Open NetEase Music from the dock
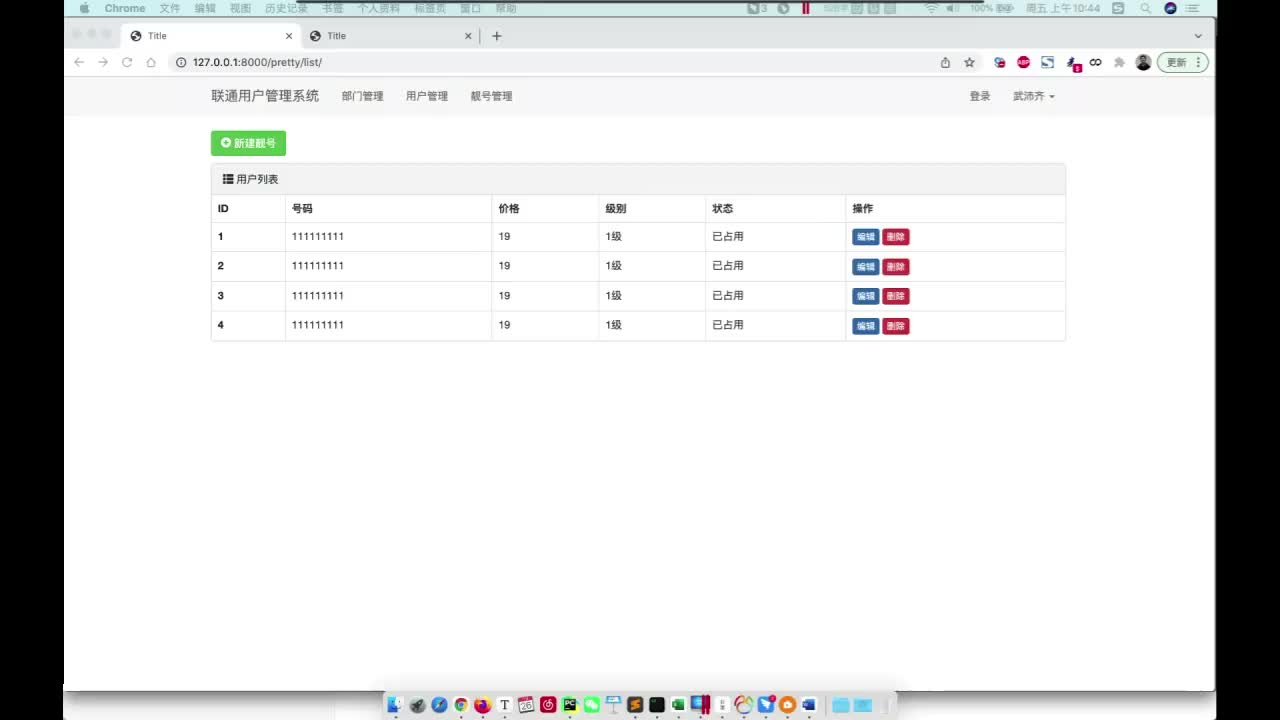 click(x=548, y=705)
